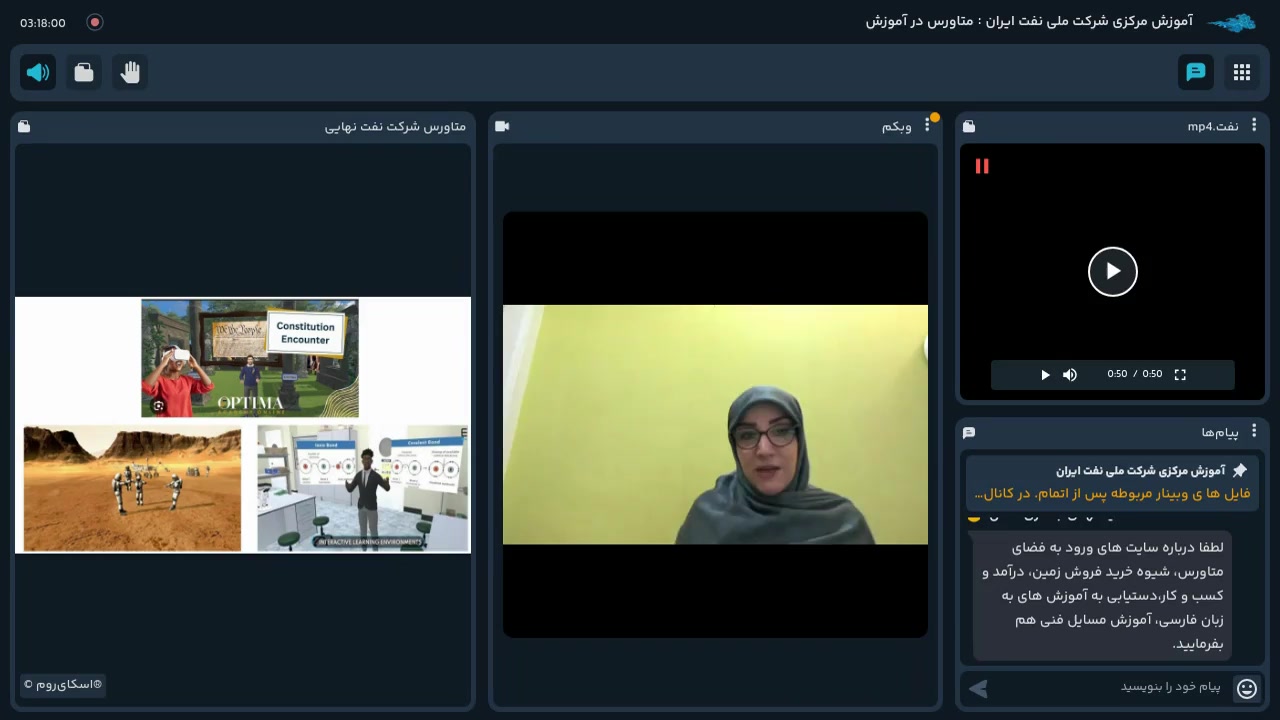
Task: Click the briefcase icon in the نفت.mp4 panel header
Action: click(969, 126)
